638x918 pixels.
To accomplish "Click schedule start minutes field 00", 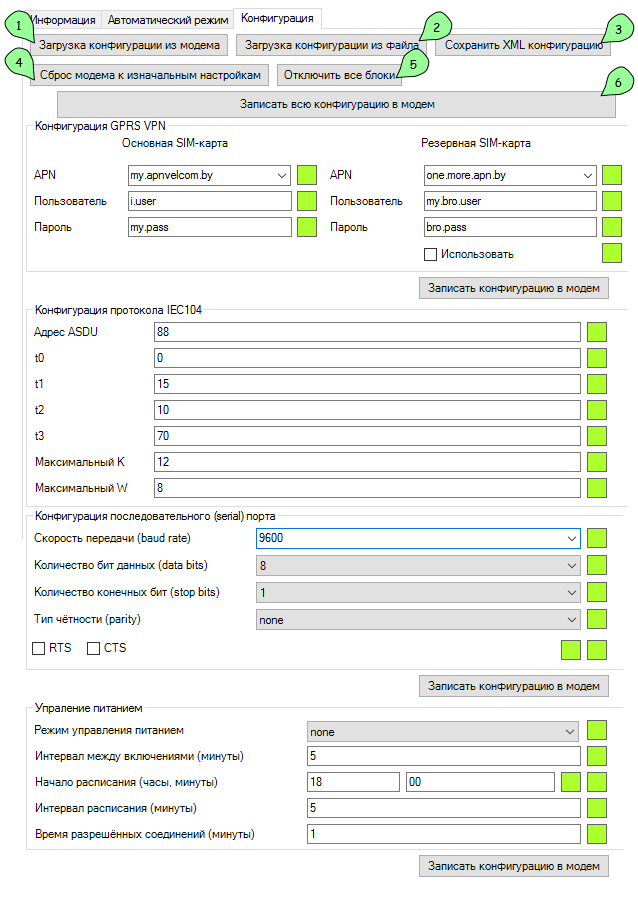I will (x=480, y=782).
